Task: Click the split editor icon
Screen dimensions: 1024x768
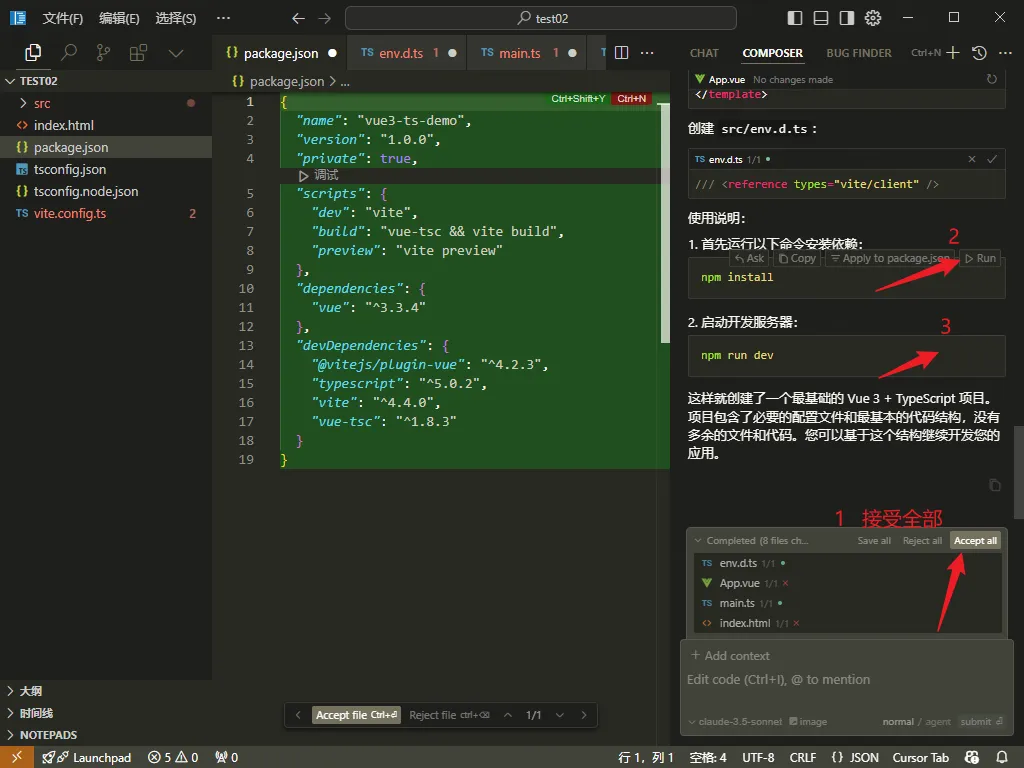Action: (621, 53)
